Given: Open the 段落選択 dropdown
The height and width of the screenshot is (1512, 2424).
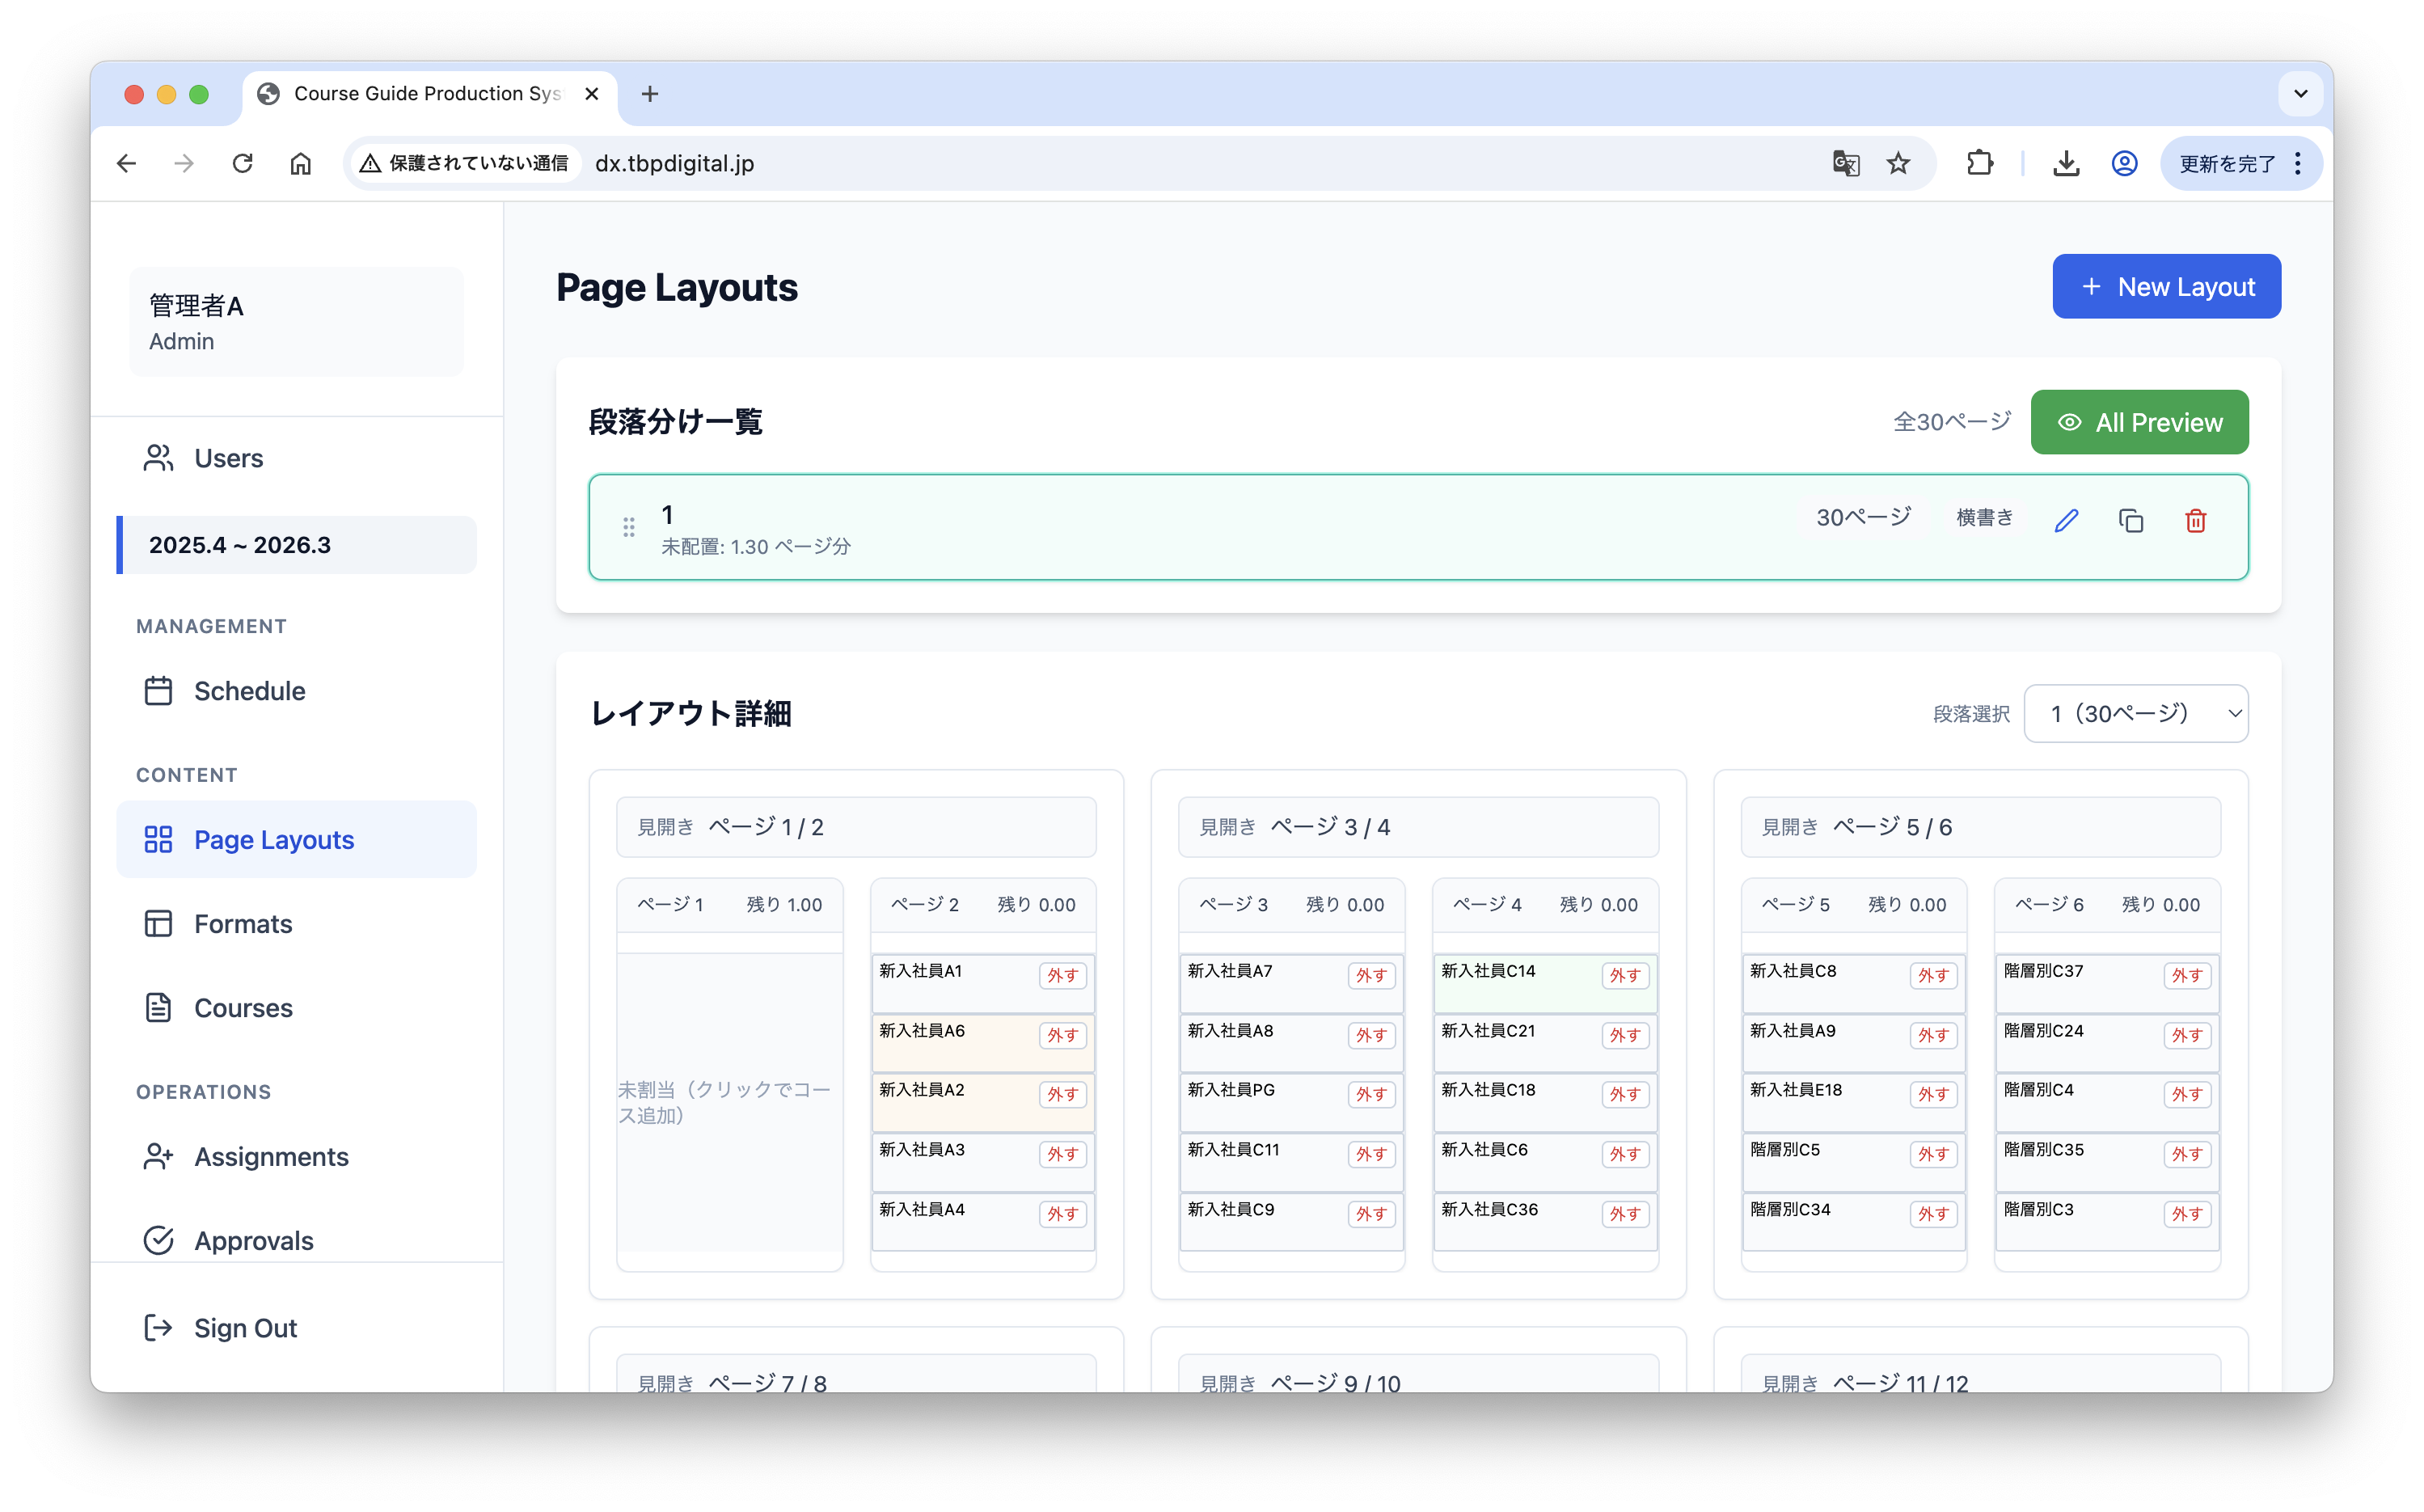Looking at the screenshot, I should pos(2137,713).
